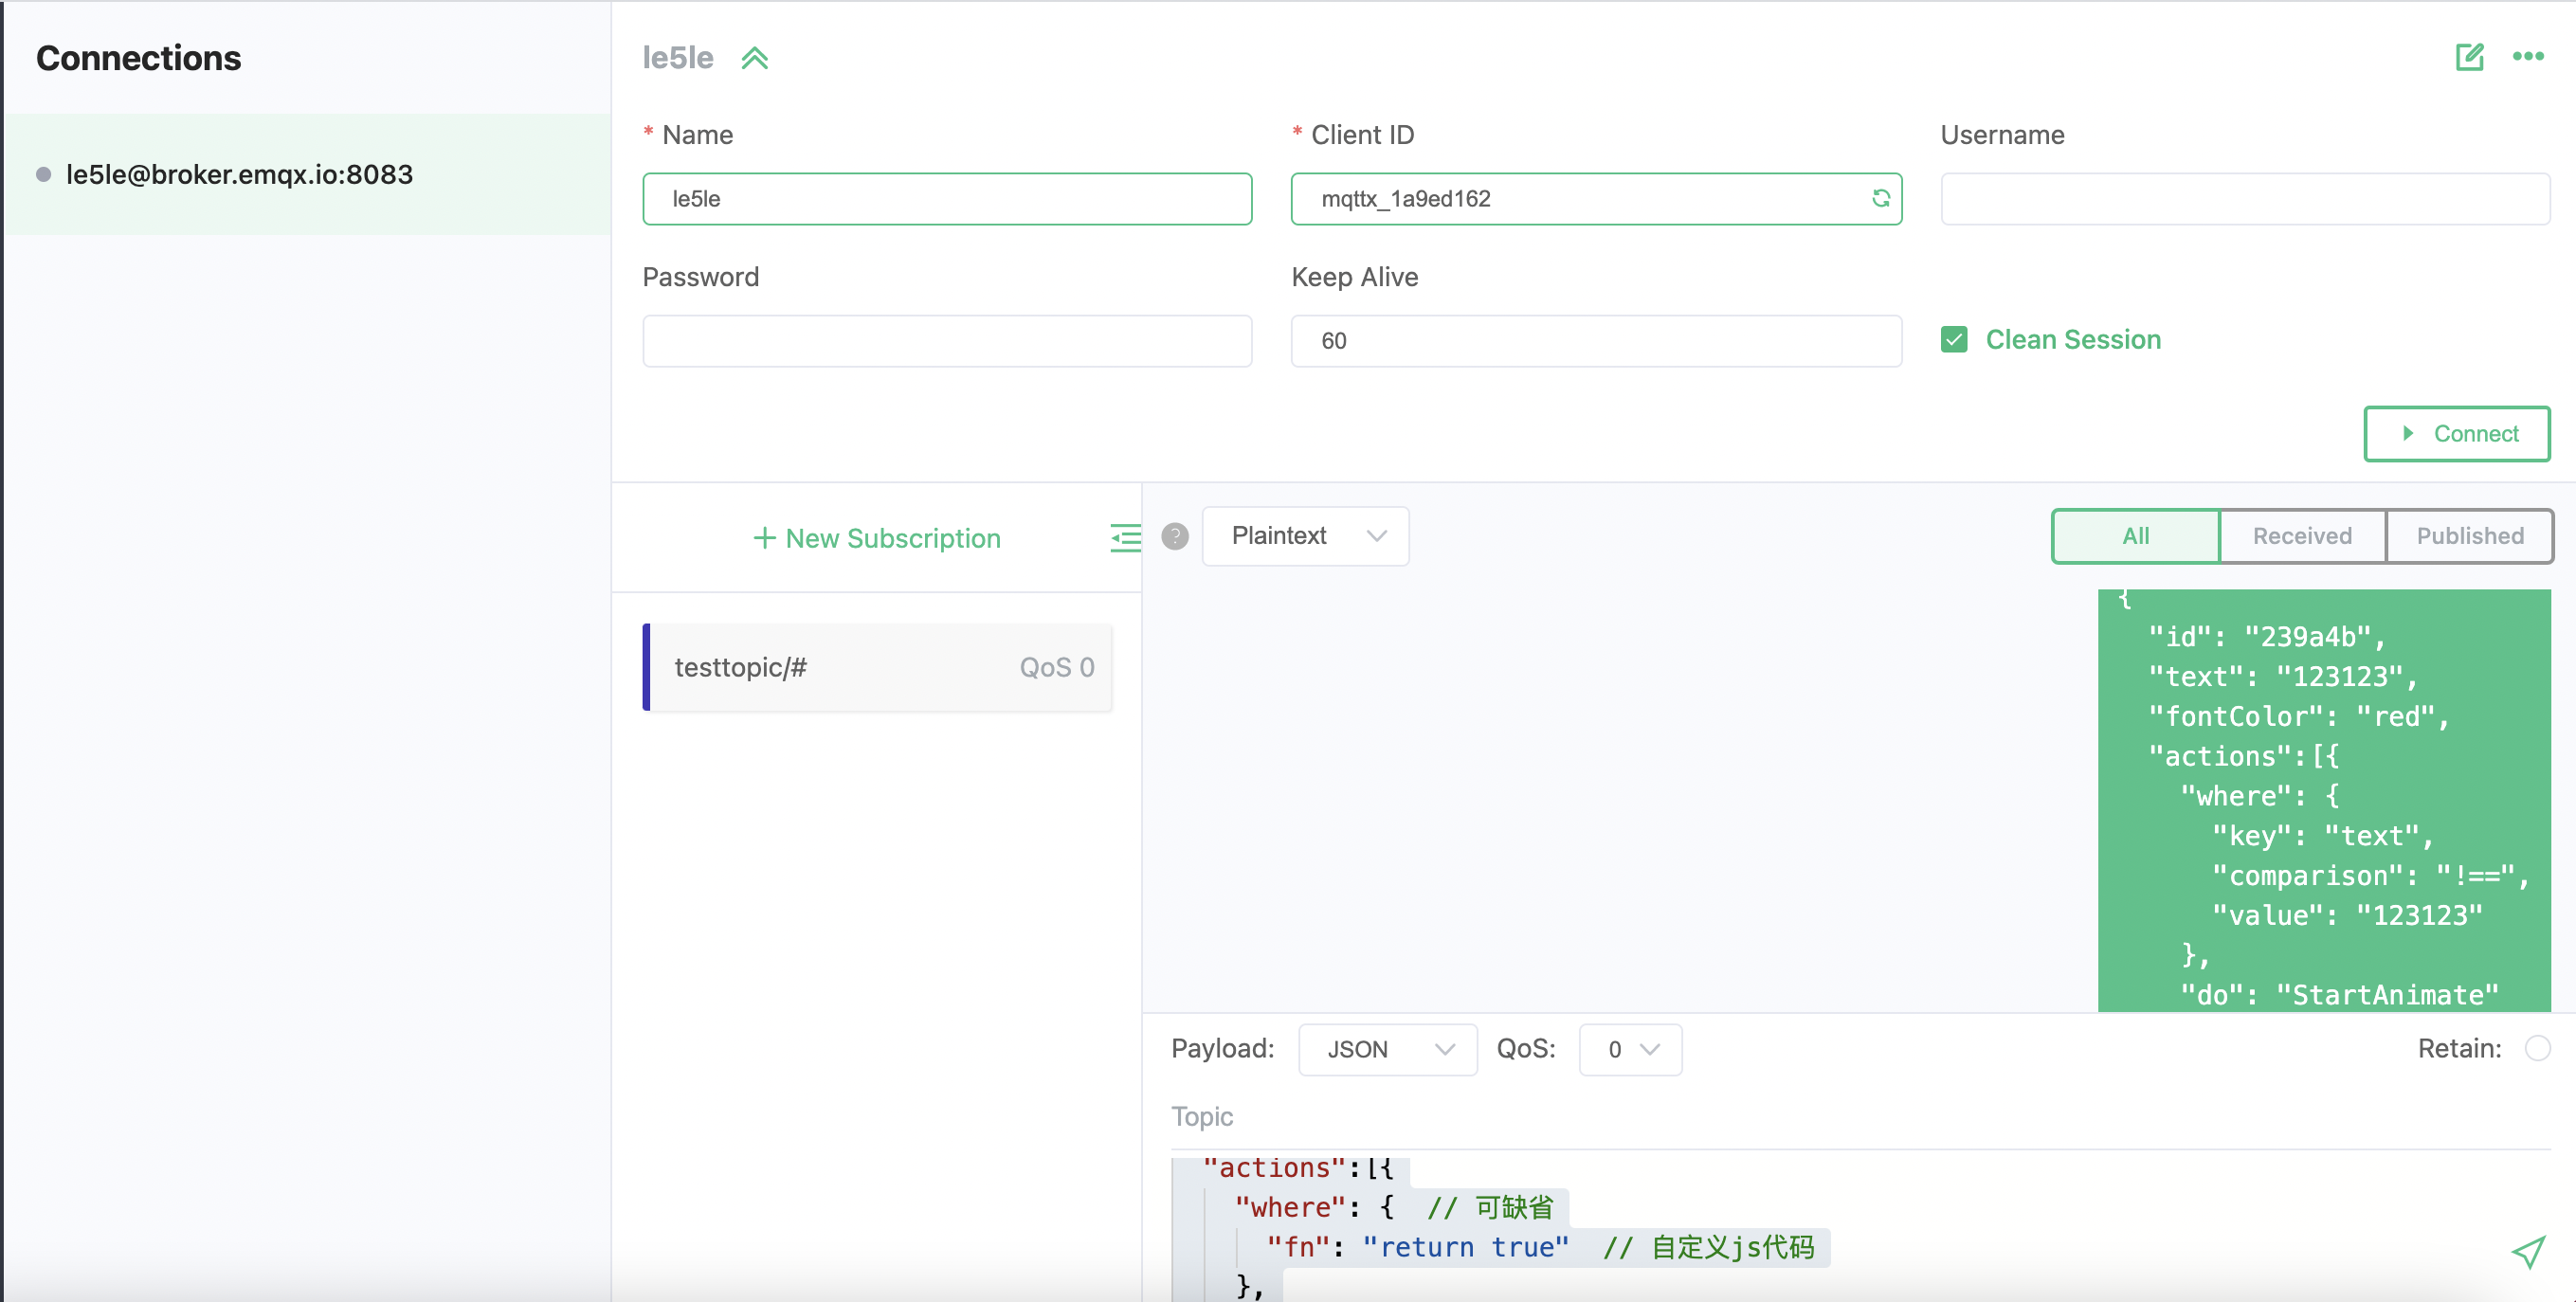Select le5le@broker.emqx.io:8083 connection
The height and width of the screenshot is (1302, 2576).
coord(307,174)
